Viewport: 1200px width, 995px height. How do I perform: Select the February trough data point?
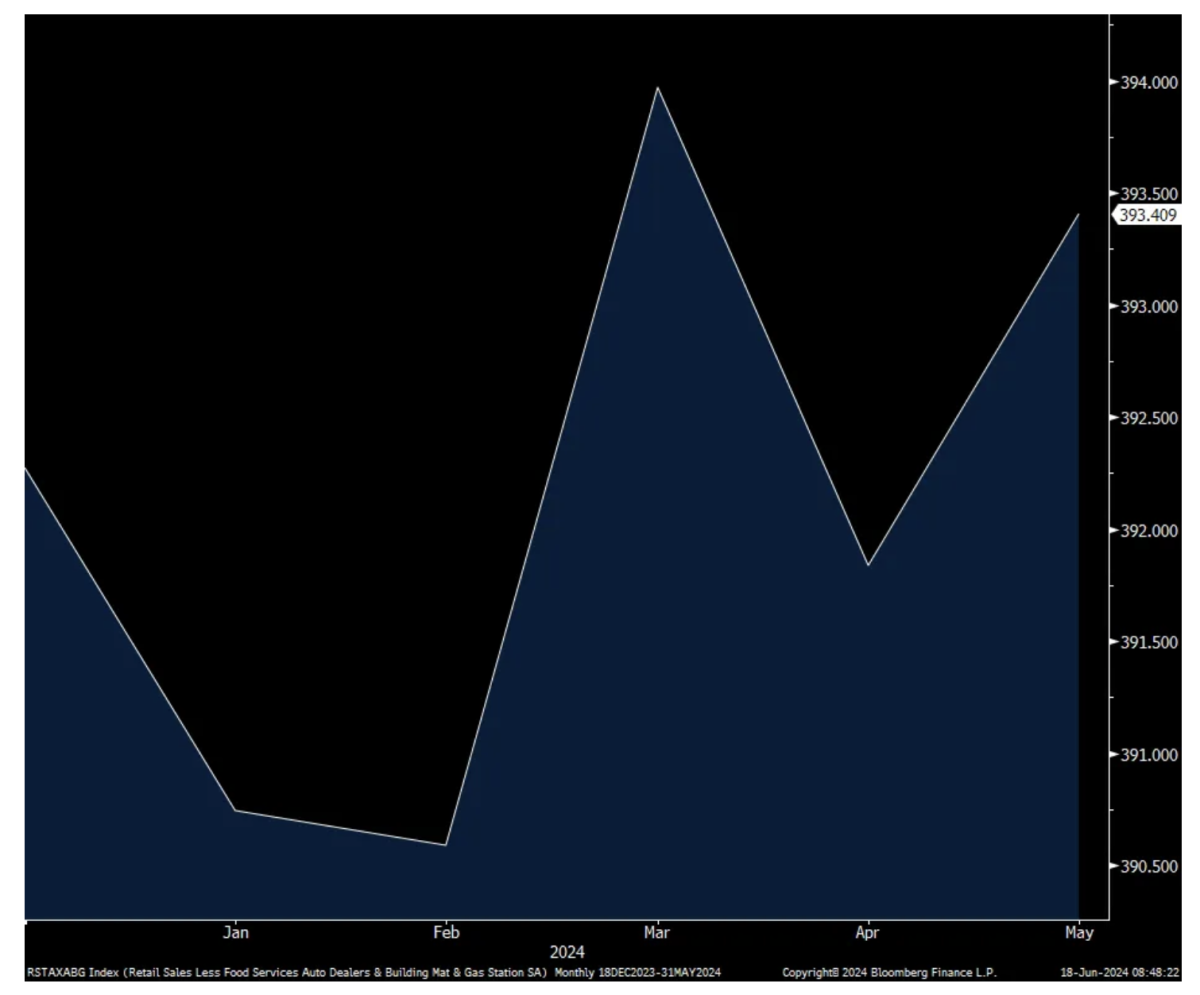(446, 845)
